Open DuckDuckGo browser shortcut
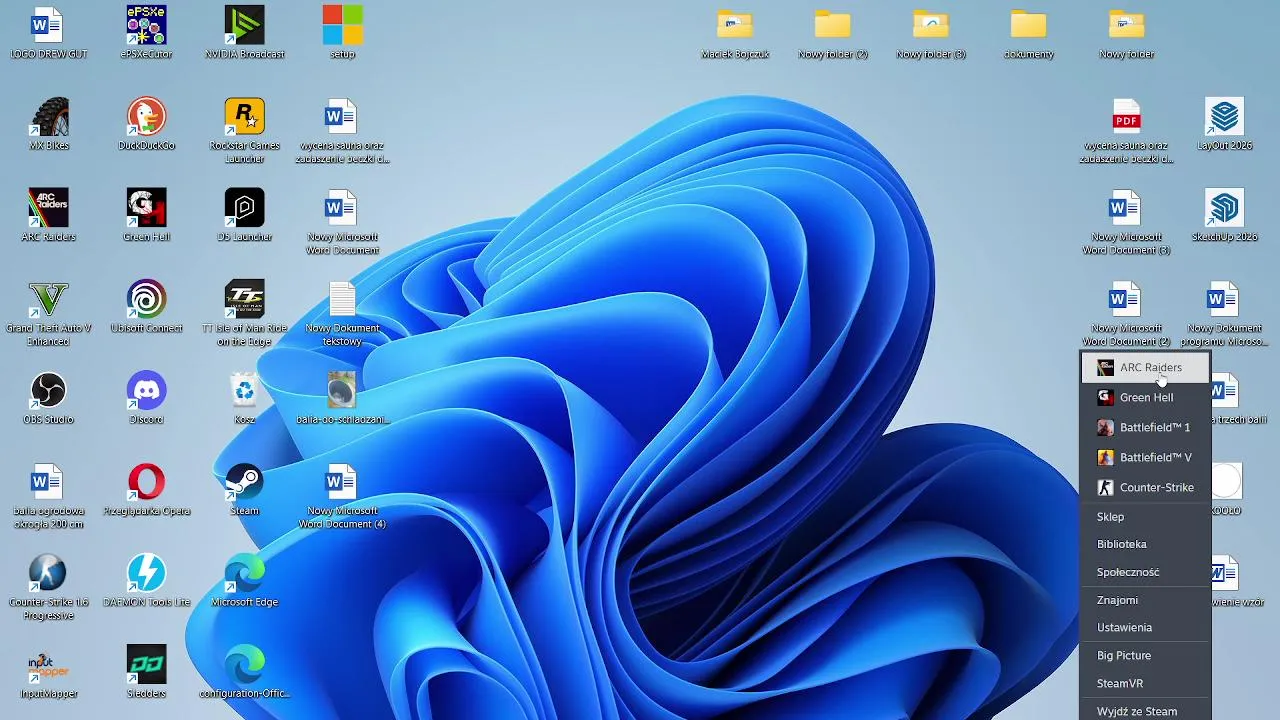The height and width of the screenshot is (720, 1280). [146, 124]
